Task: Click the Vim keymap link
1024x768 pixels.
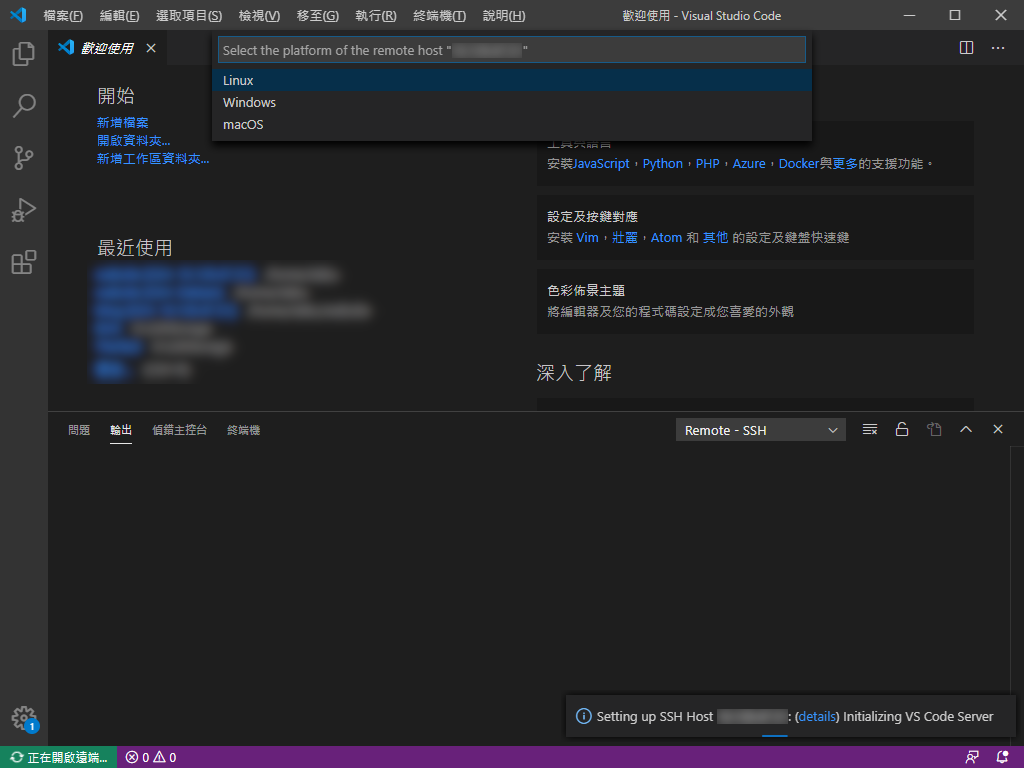Action: 587,238
